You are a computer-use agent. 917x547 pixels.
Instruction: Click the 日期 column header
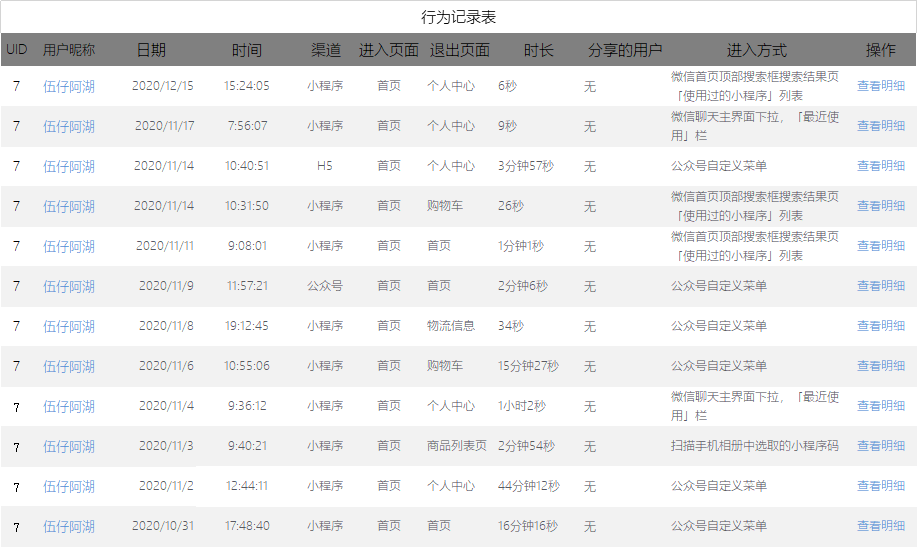(151, 50)
